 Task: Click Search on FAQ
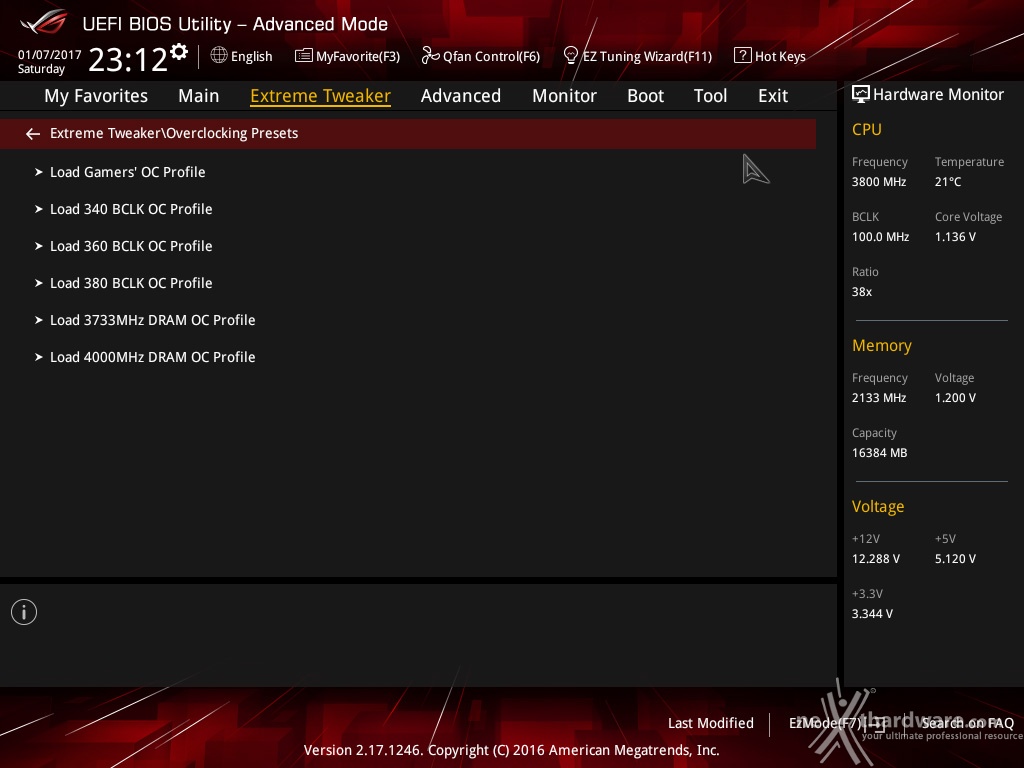(x=968, y=723)
